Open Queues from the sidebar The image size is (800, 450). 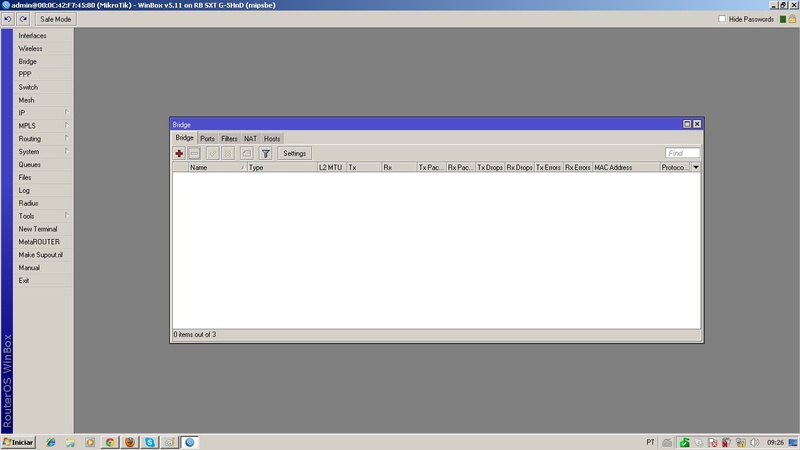[43, 164]
